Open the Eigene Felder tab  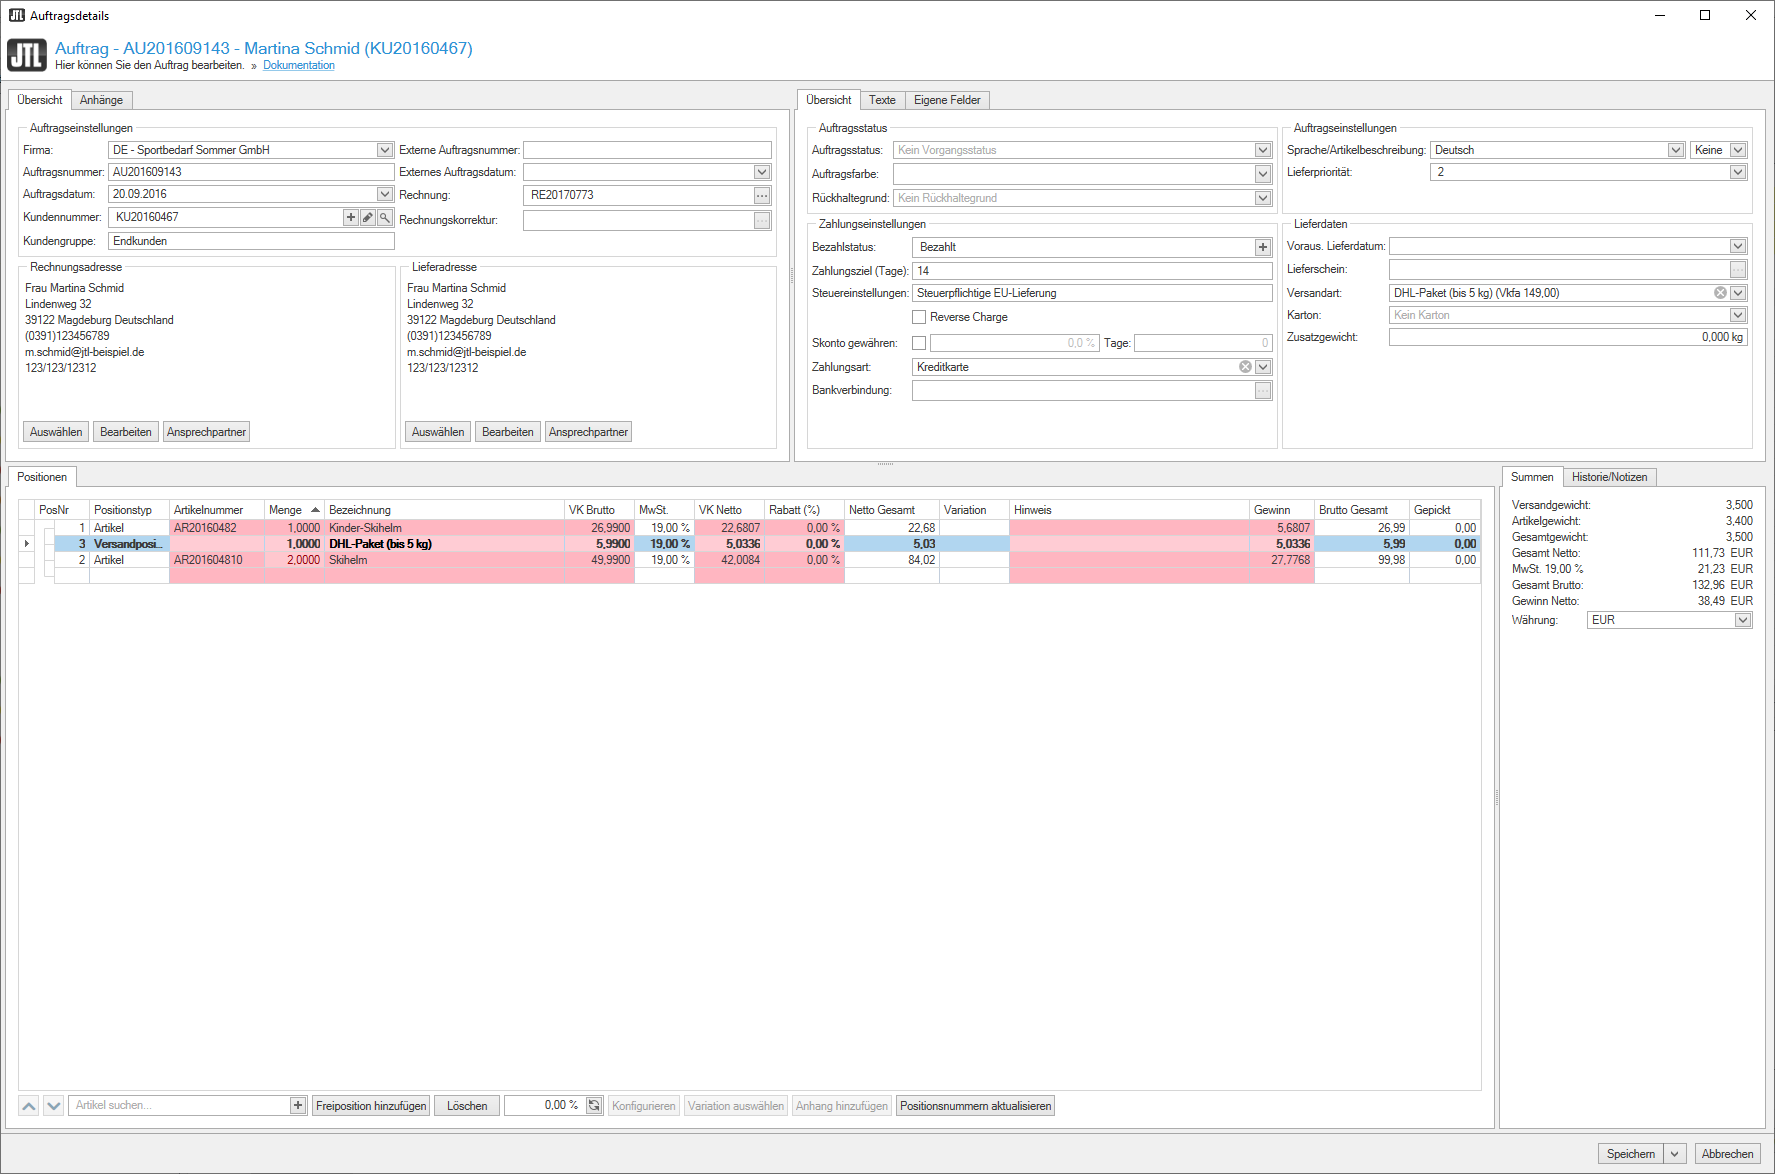[947, 100]
